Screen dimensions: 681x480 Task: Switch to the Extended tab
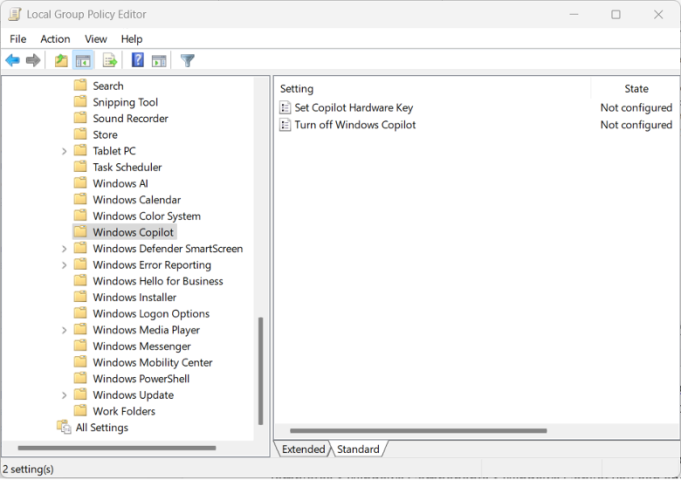pyautogui.click(x=303, y=449)
